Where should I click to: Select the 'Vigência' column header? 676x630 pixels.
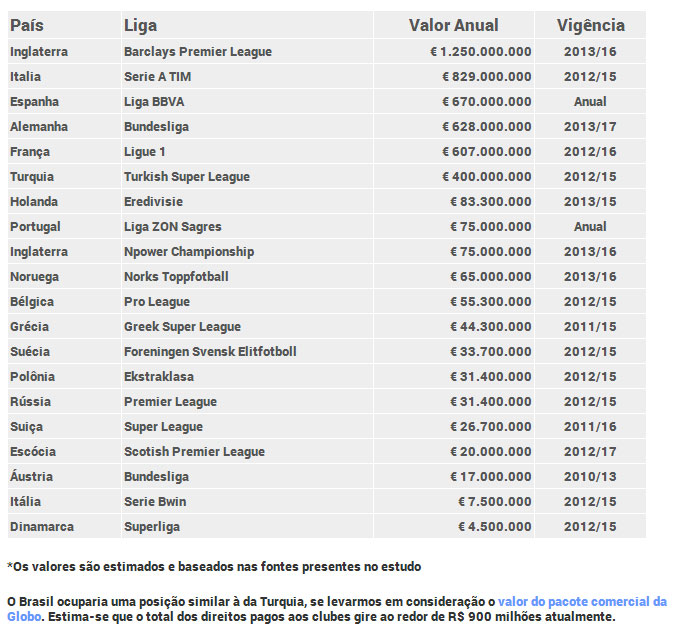click(589, 25)
